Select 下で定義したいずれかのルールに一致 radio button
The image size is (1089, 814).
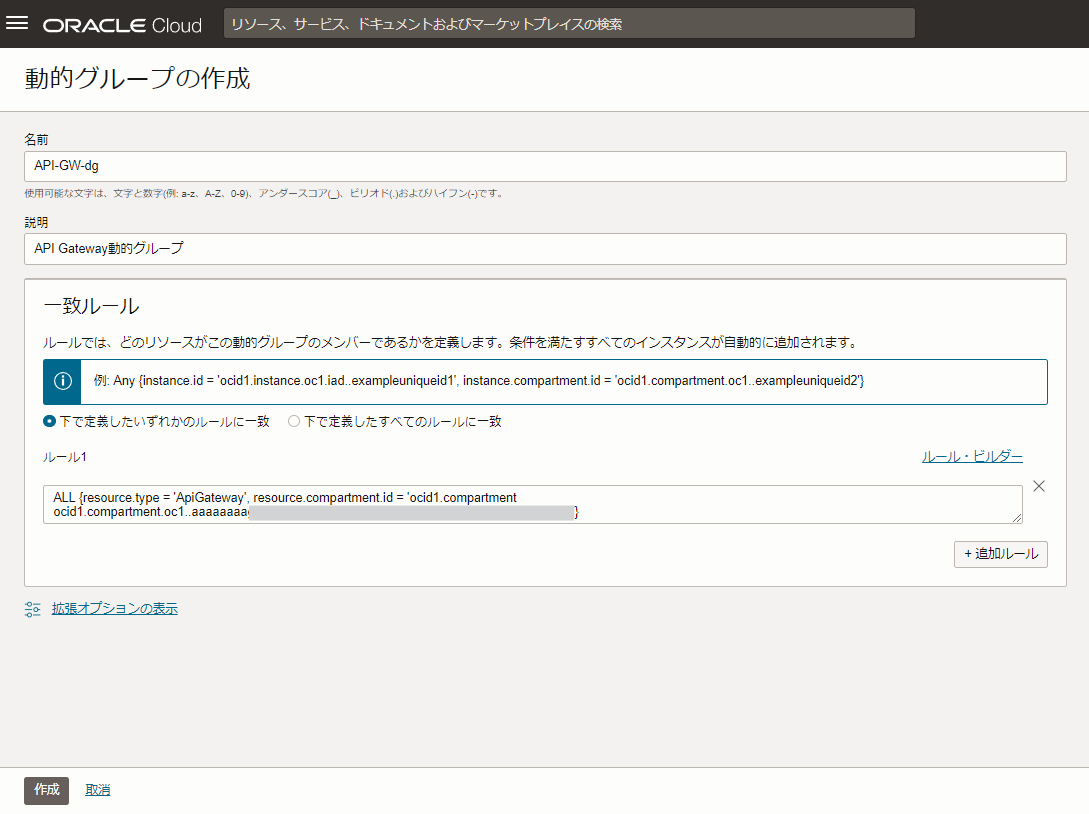tap(49, 421)
